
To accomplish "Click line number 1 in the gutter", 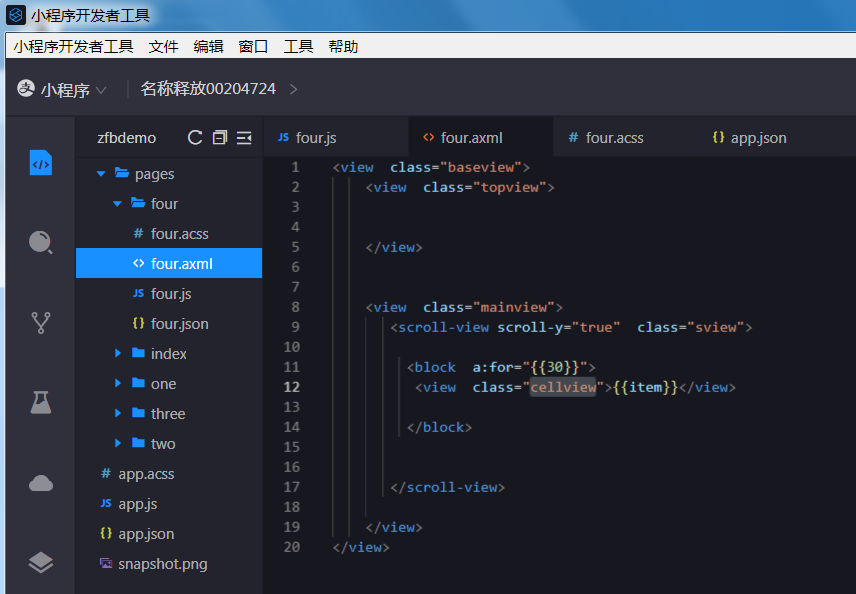I will tap(295, 167).
